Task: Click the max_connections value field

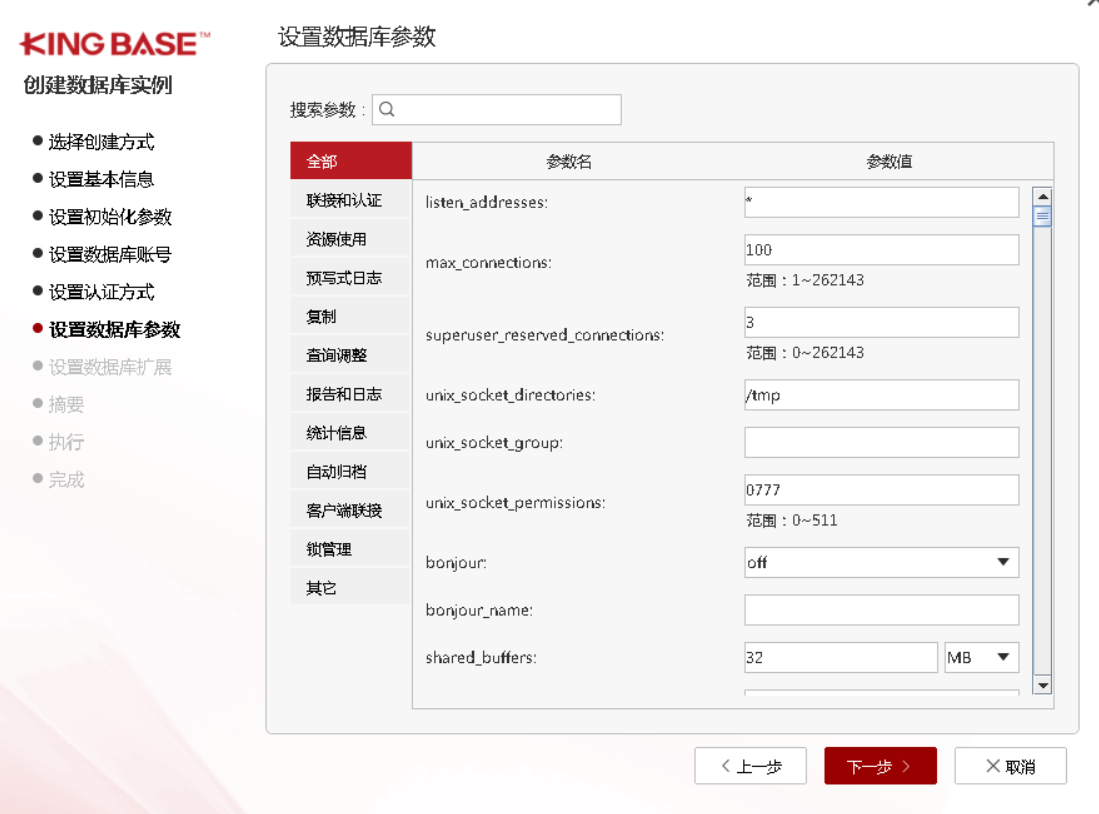Action: pos(881,250)
